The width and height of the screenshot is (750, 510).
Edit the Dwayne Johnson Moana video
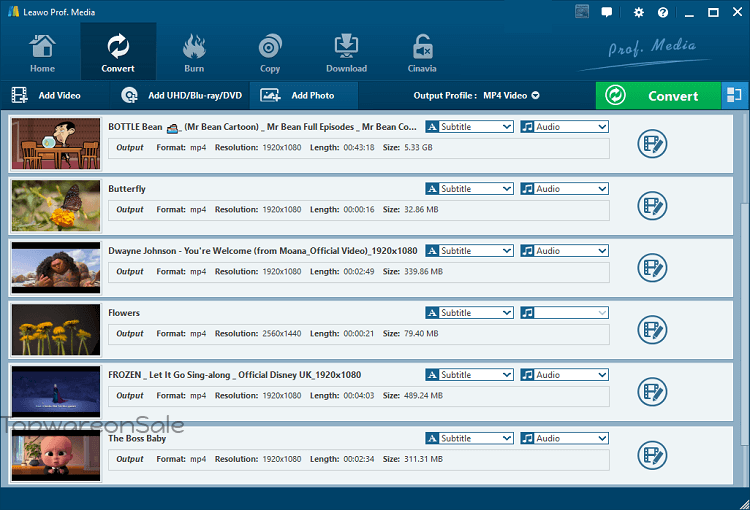pyautogui.click(x=652, y=267)
